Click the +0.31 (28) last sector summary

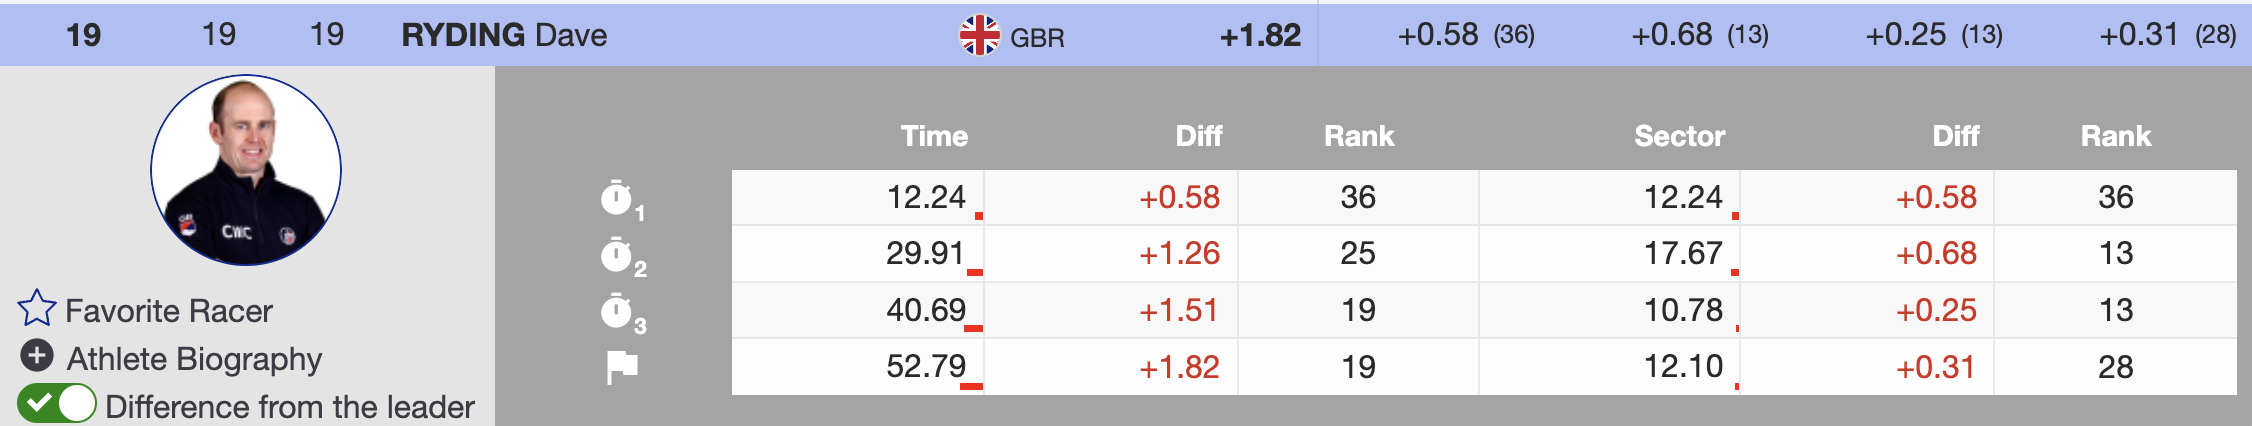click(2167, 36)
